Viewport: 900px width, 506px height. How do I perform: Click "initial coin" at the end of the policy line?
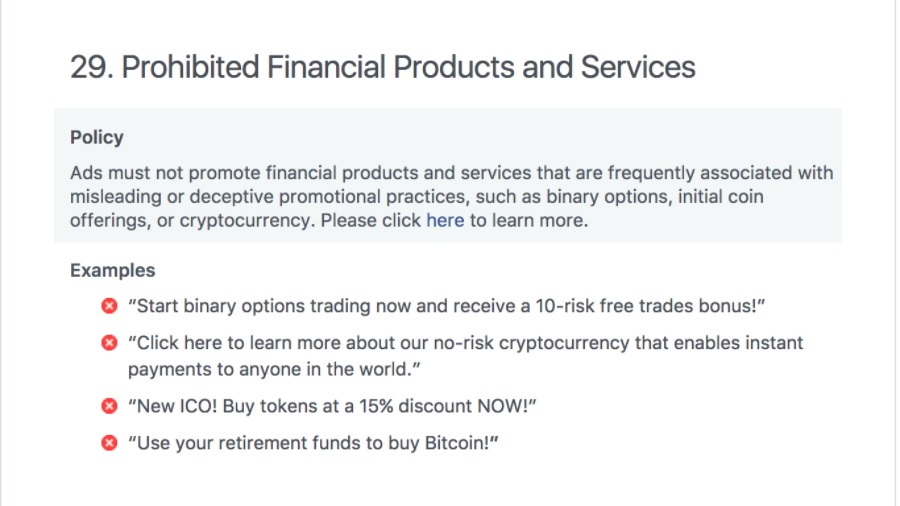721,196
